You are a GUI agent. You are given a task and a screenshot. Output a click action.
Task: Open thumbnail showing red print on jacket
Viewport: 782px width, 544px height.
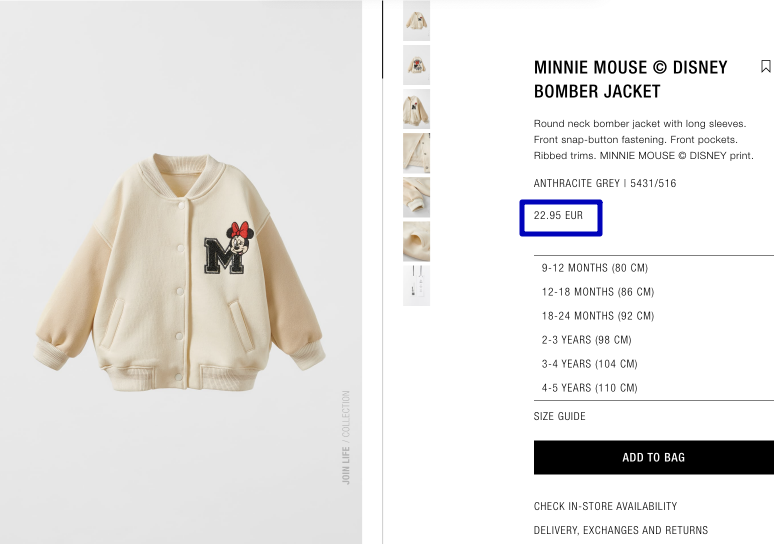pyautogui.click(x=416, y=65)
